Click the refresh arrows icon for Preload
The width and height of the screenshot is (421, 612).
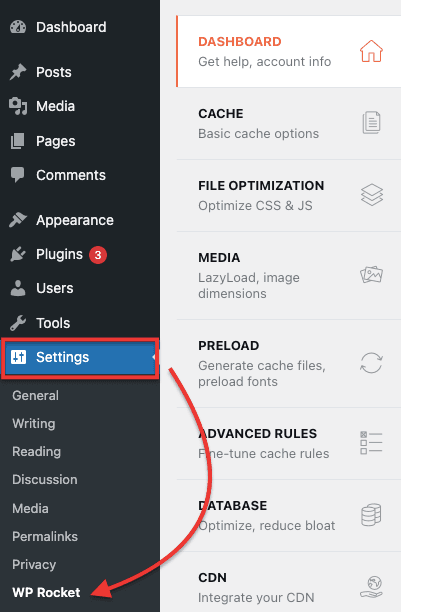(371, 363)
